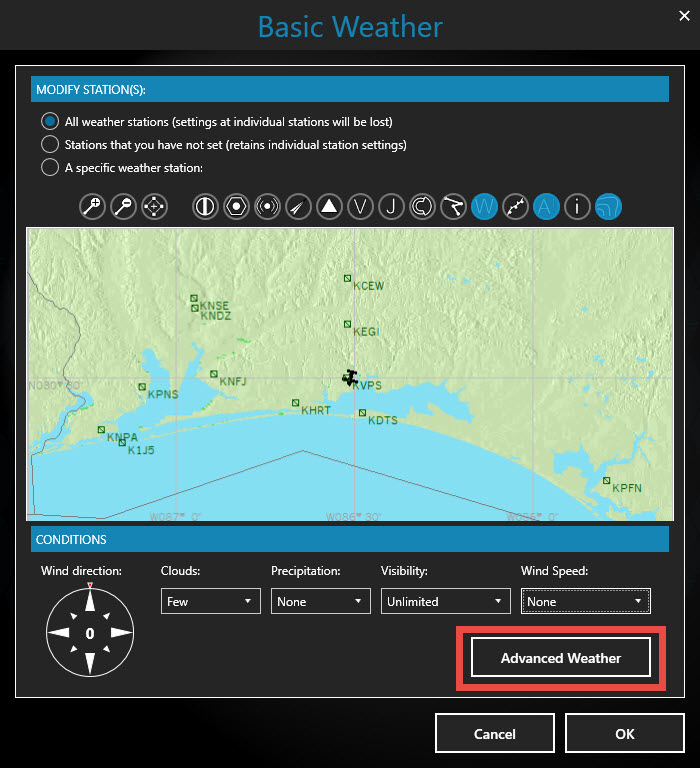Image resolution: width=700 pixels, height=768 pixels.
Task: Select All weather stations radio option
Action: pos(50,121)
